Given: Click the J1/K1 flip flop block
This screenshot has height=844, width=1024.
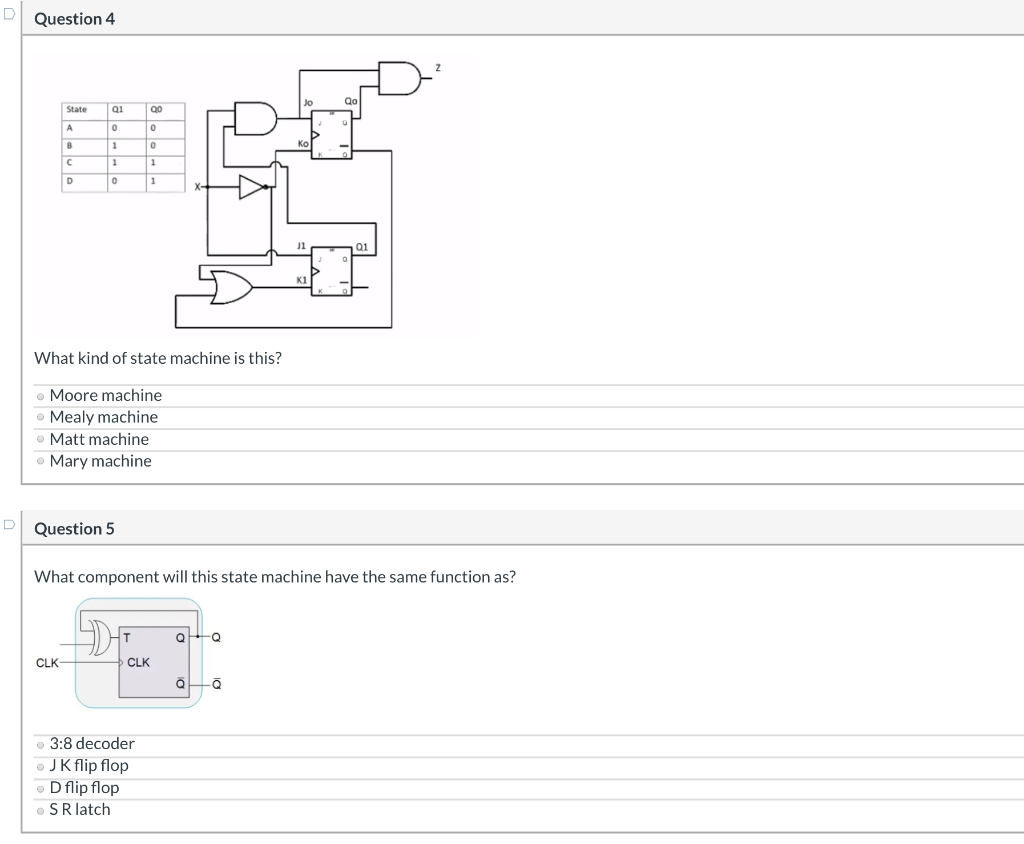Looking at the screenshot, I should (x=330, y=271).
